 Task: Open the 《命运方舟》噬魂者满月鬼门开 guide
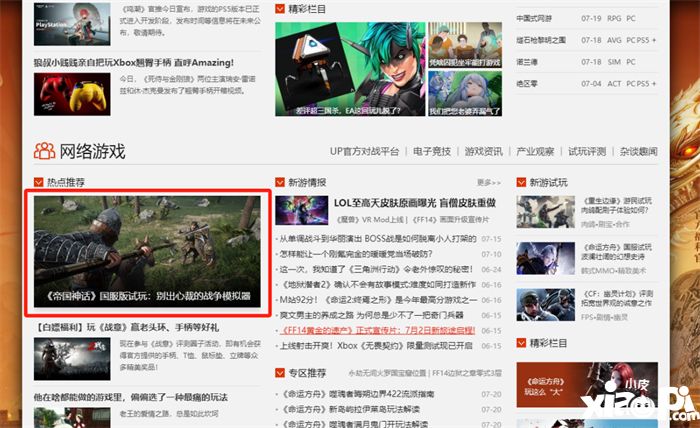point(354,424)
